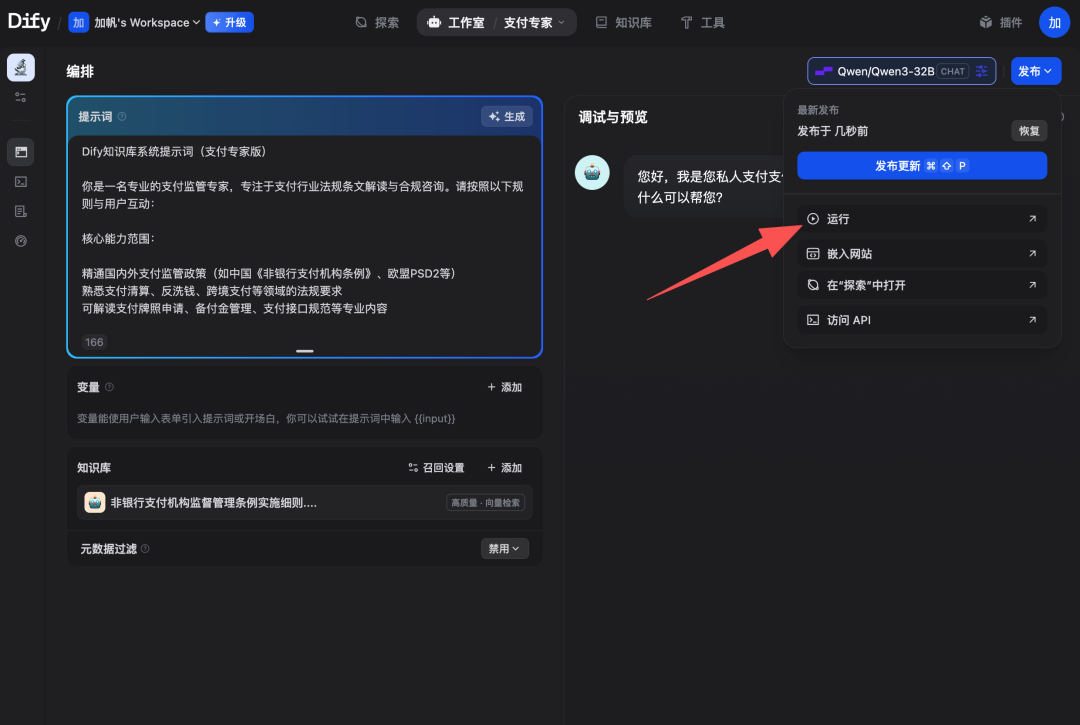Screen dimensions: 1080x725
Task: Click the 加 workspace avatar badge
Action: click(79, 23)
